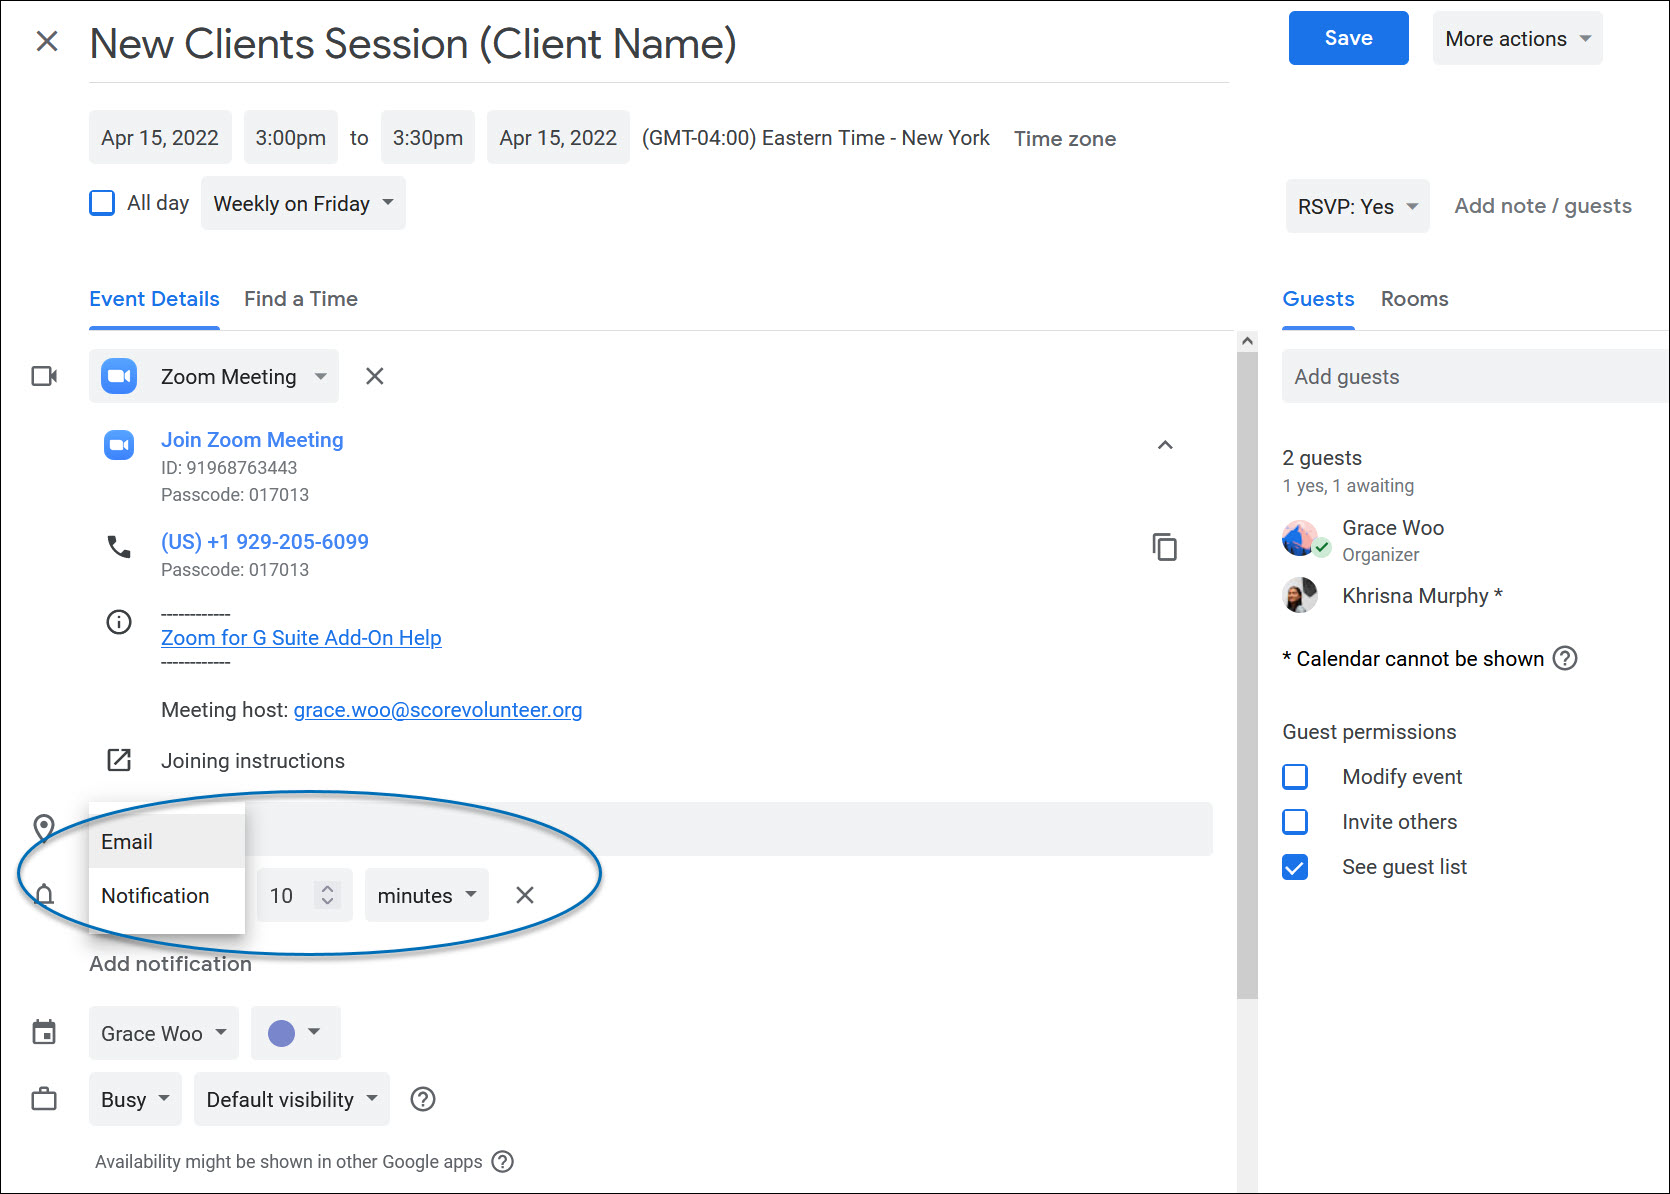The image size is (1670, 1194).
Task: Switch to the Find a Time tab
Action: pyautogui.click(x=300, y=299)
